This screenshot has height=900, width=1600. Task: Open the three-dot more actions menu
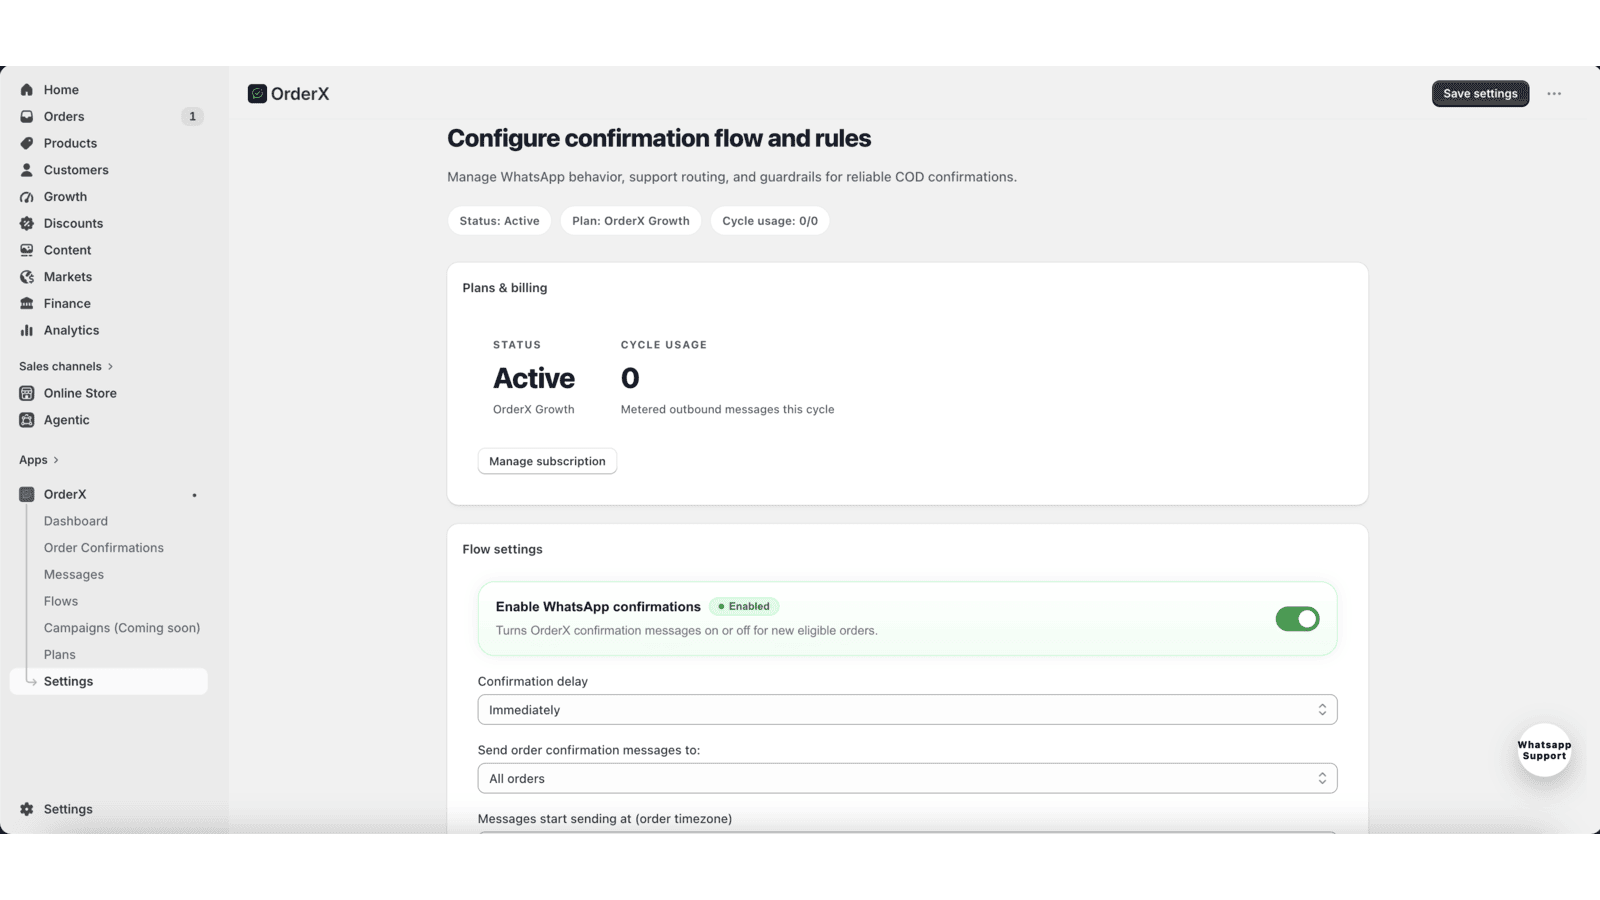1554,94
